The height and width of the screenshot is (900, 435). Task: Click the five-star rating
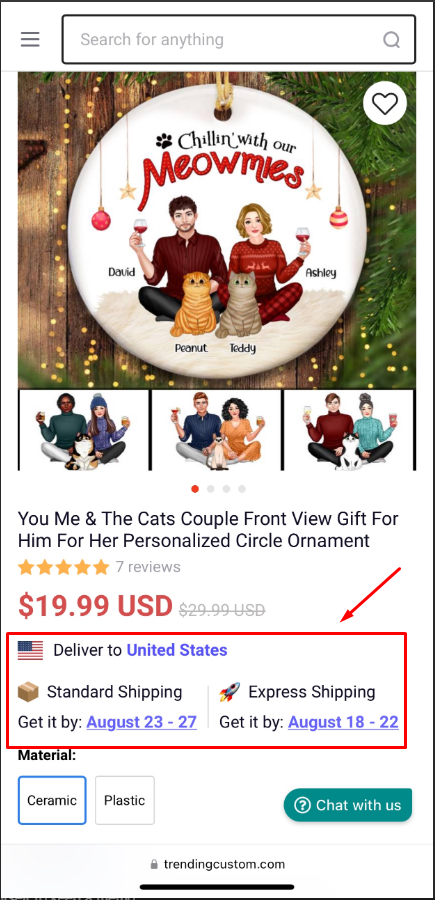point(63,567)
